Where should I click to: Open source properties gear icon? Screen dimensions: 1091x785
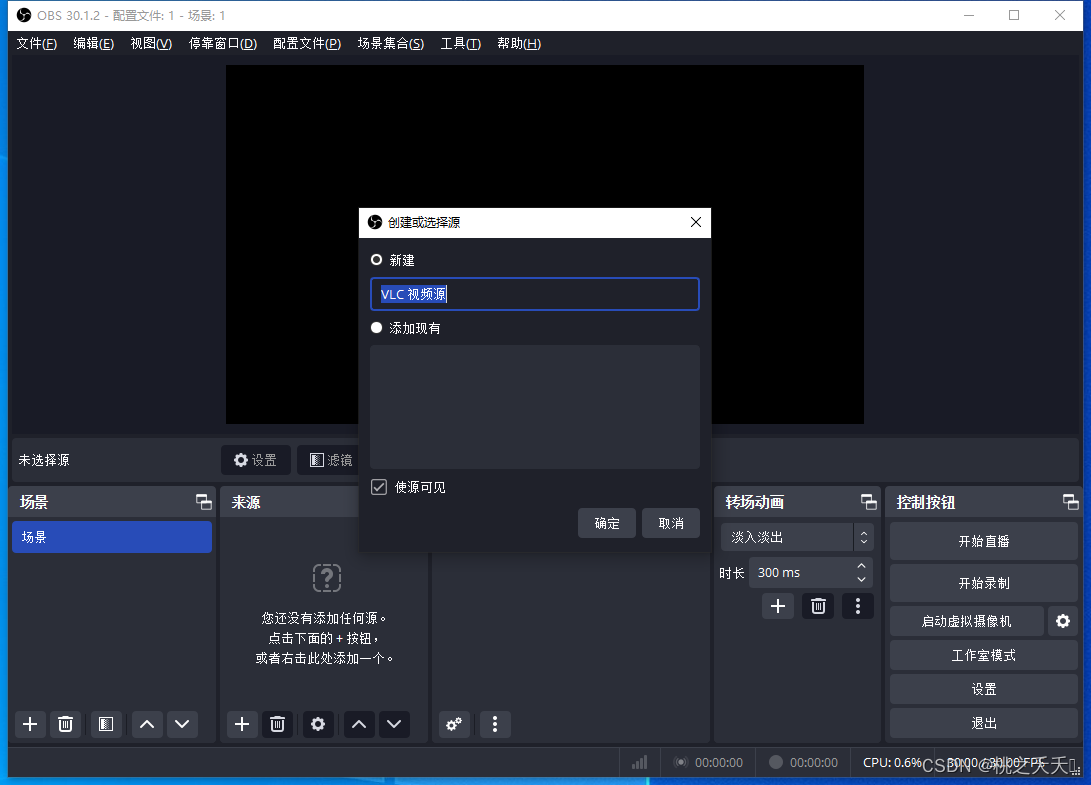(318, 724)
